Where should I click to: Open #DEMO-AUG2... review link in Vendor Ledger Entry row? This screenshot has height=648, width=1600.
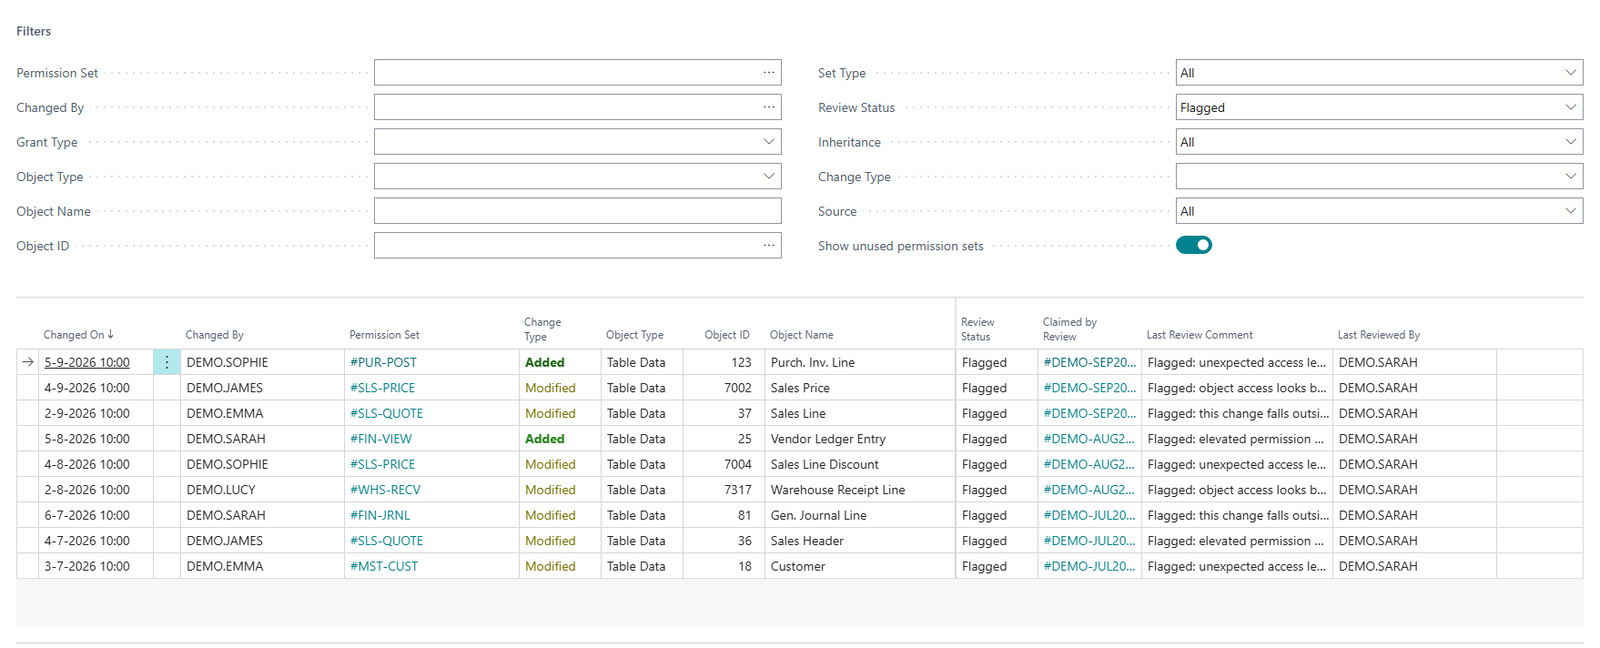pos(1089,439)
